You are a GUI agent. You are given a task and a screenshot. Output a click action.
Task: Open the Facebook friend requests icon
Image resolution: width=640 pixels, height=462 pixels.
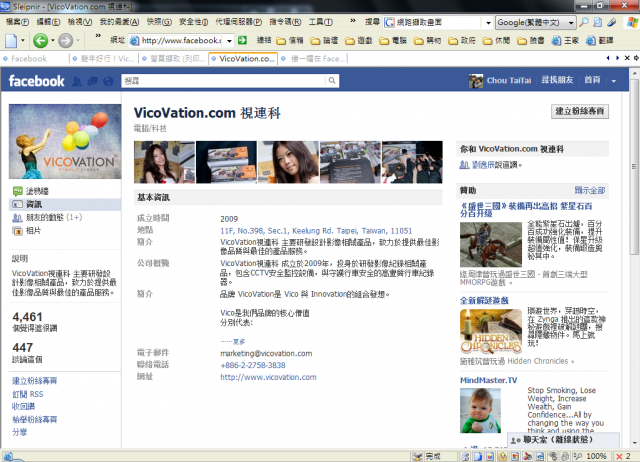click(x=77, y=81)
